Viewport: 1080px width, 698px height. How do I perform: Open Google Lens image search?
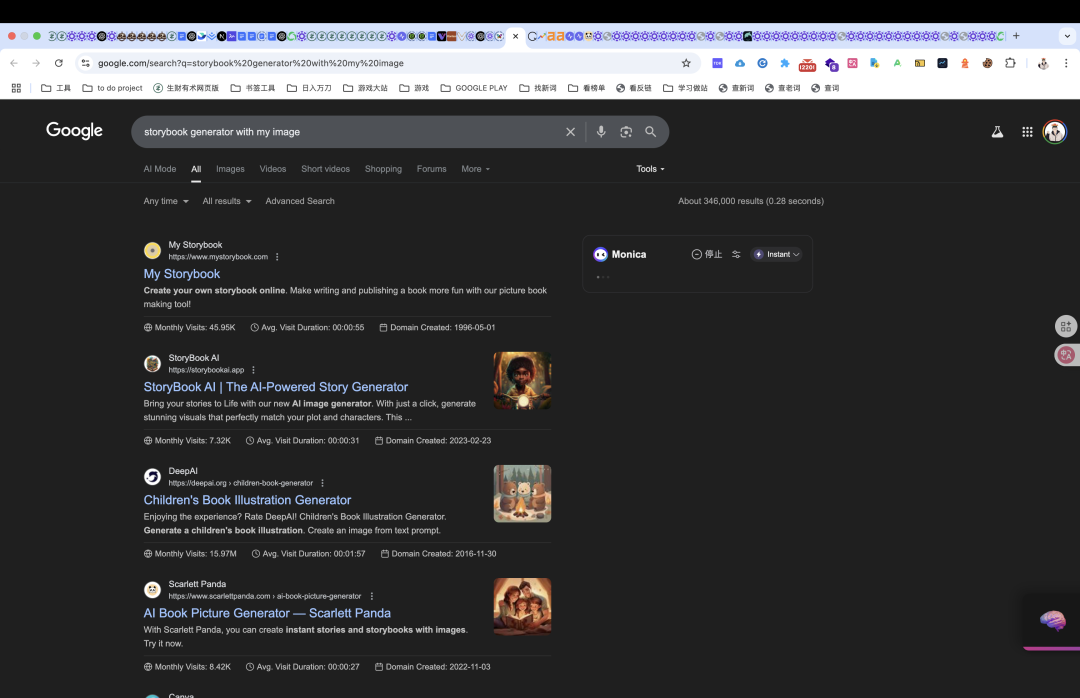pyautogui.click(x=625, y=132)
